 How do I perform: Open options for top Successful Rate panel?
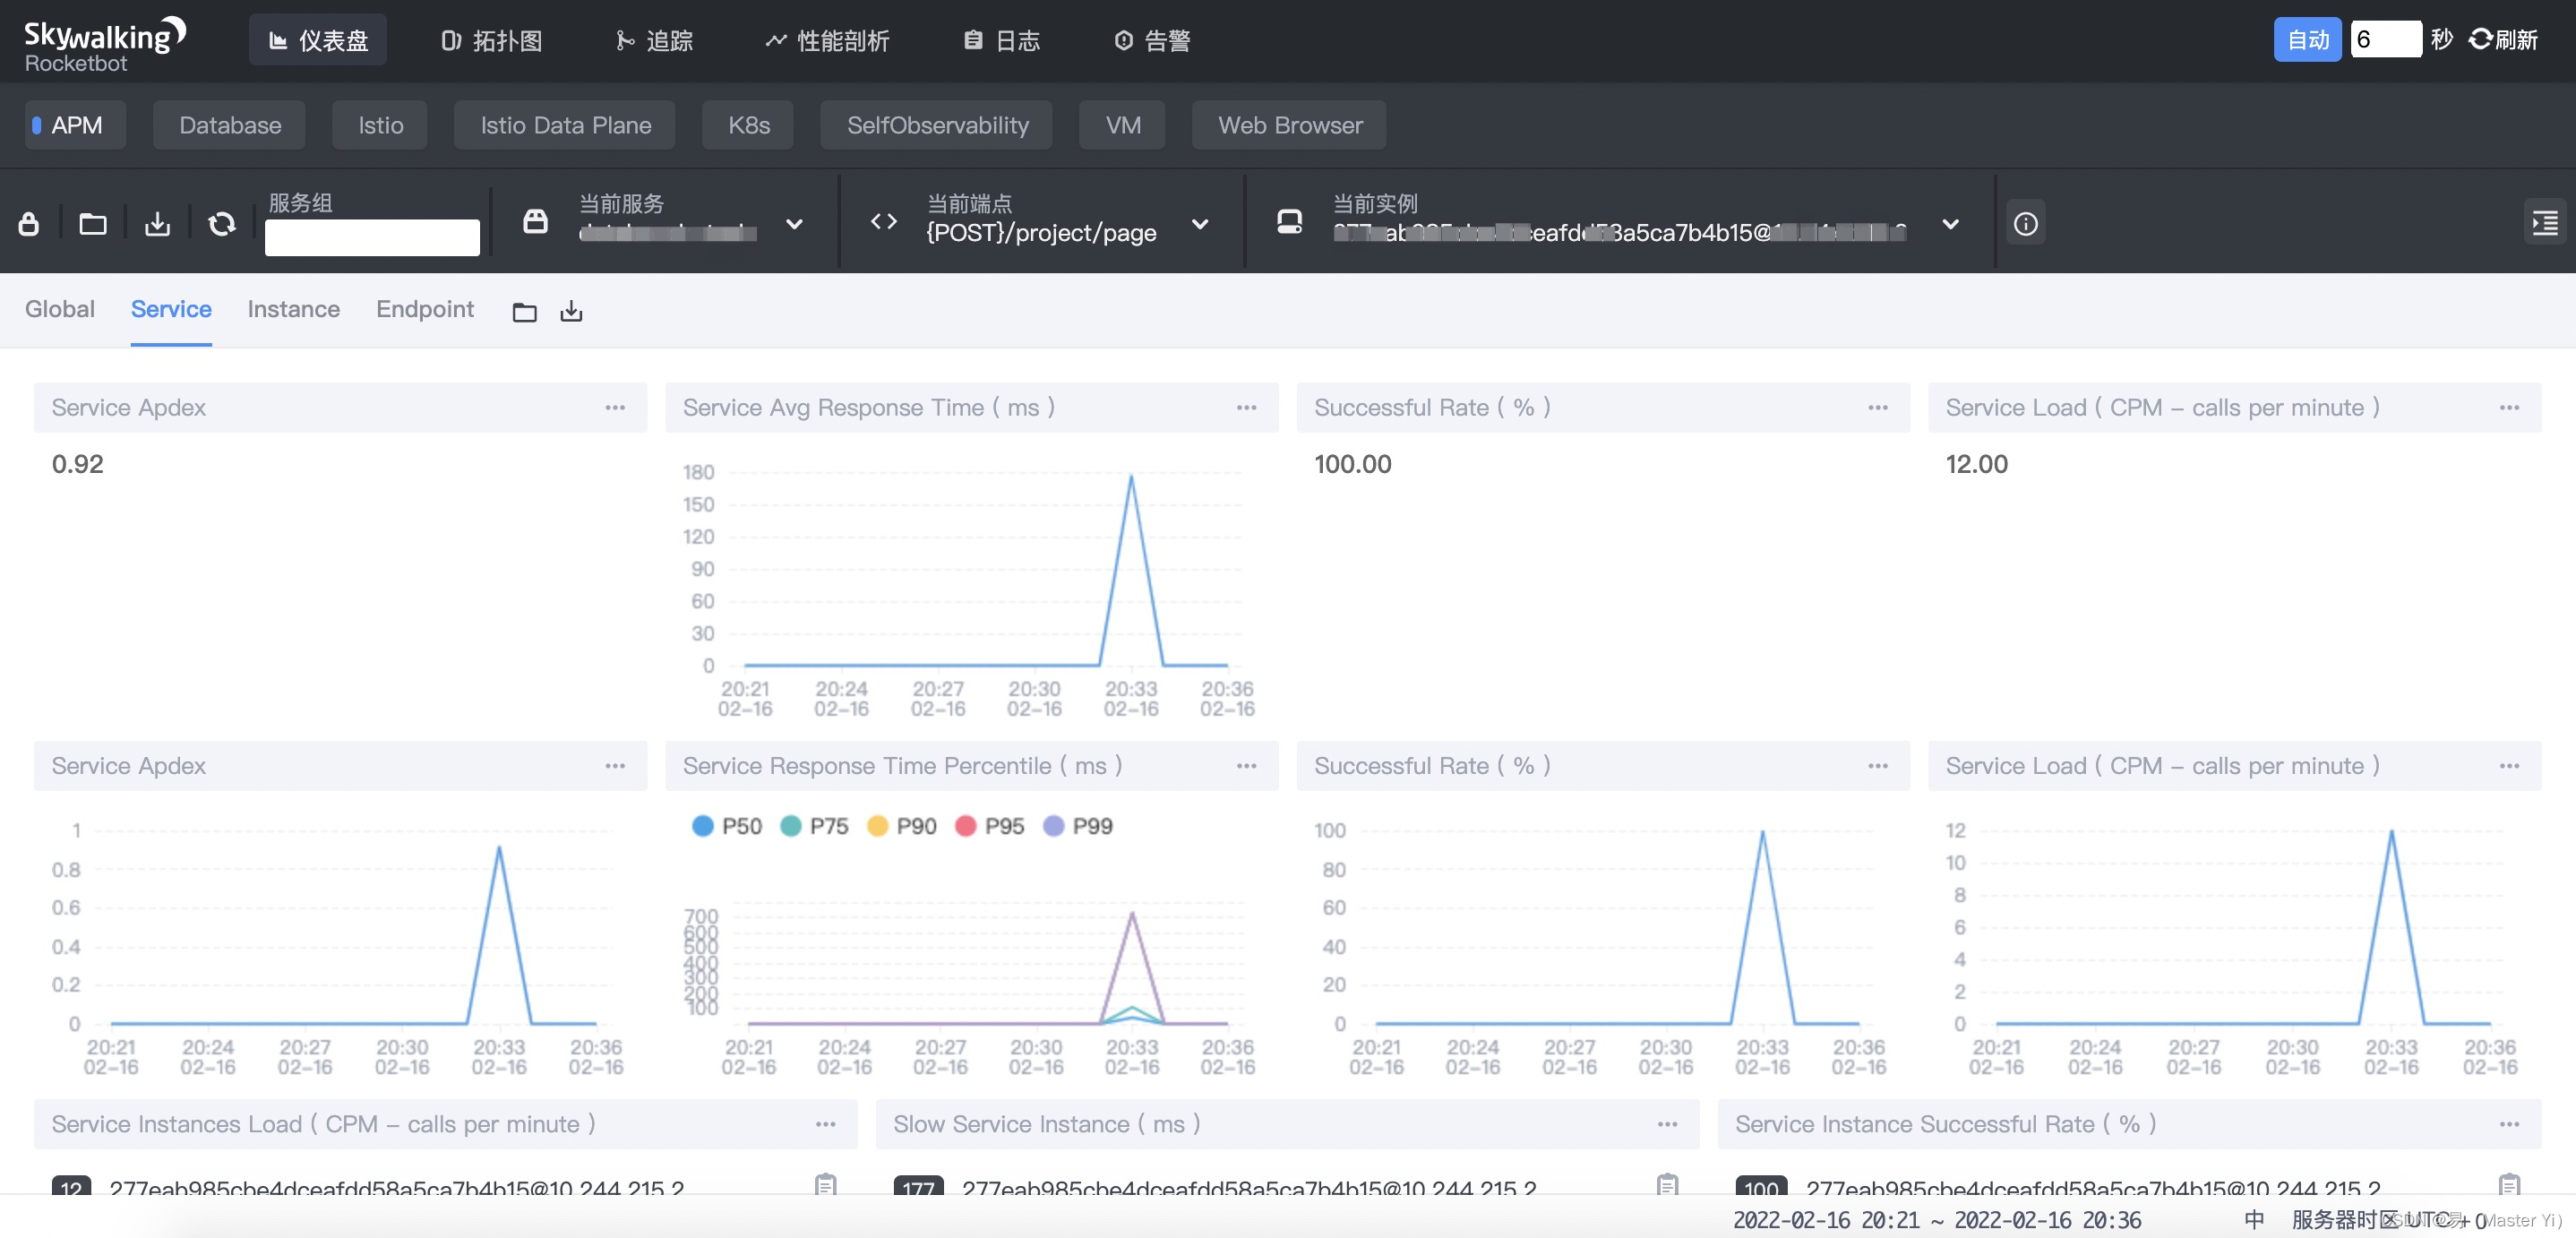pyautogui.click(x=1878, y=408)
